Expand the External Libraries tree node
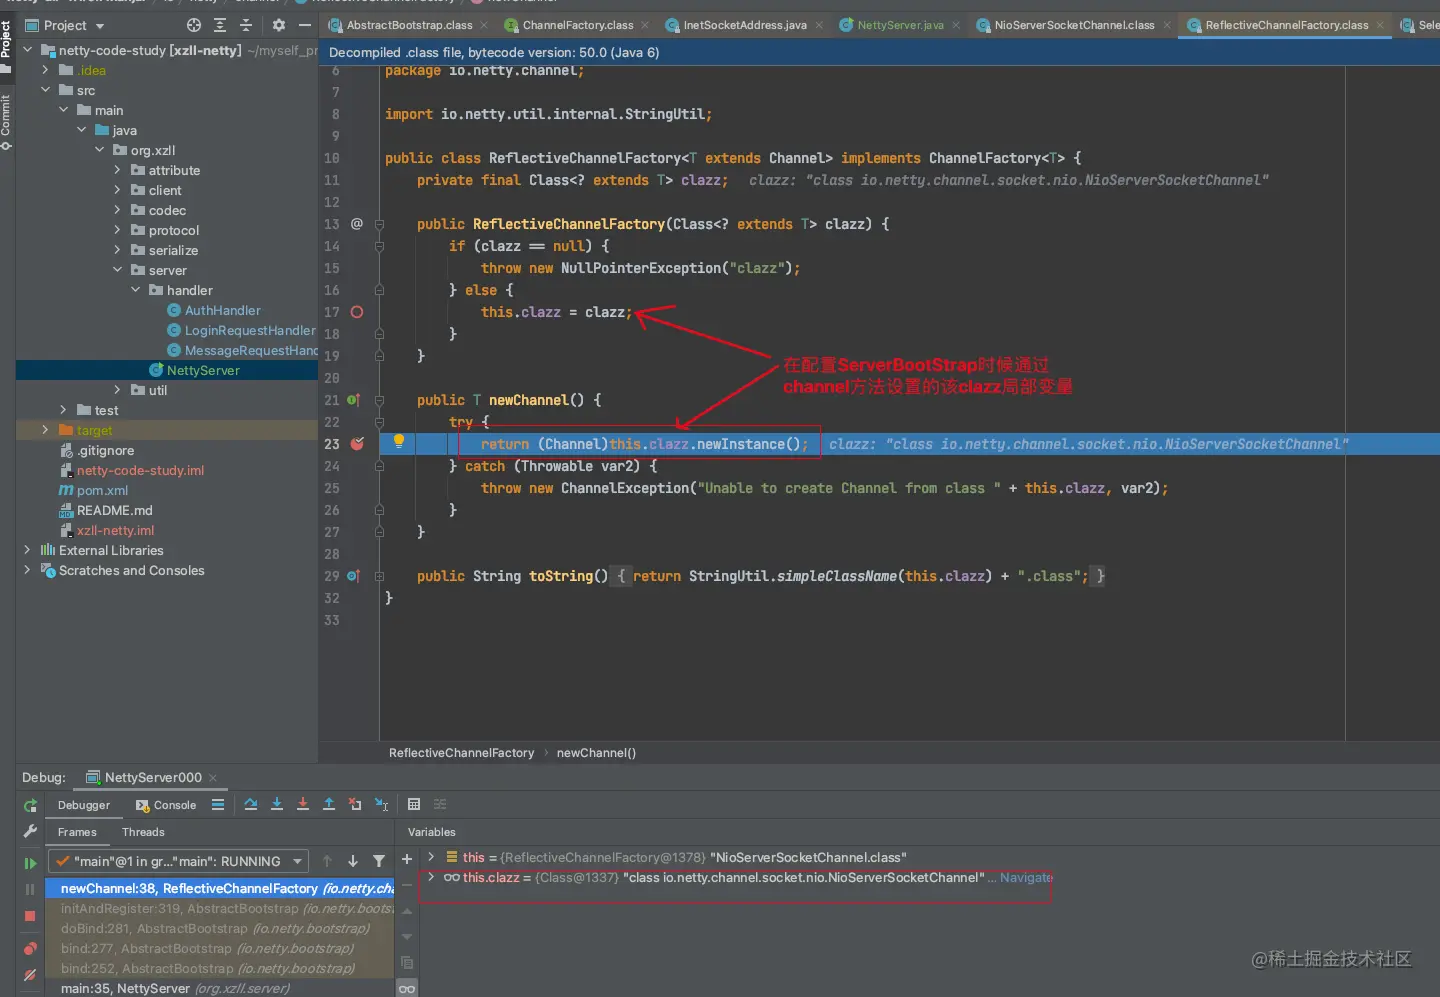This screenshot has width=1440, height=997. coord(27,550)
